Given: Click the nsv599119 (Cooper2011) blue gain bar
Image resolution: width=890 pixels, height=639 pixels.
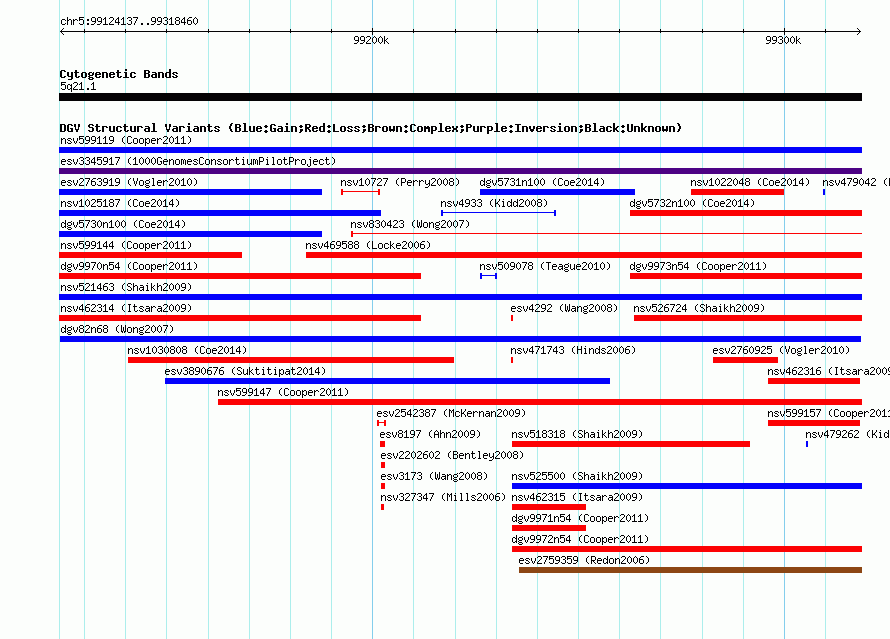Looking at the screenshot, I should [460, 150].
